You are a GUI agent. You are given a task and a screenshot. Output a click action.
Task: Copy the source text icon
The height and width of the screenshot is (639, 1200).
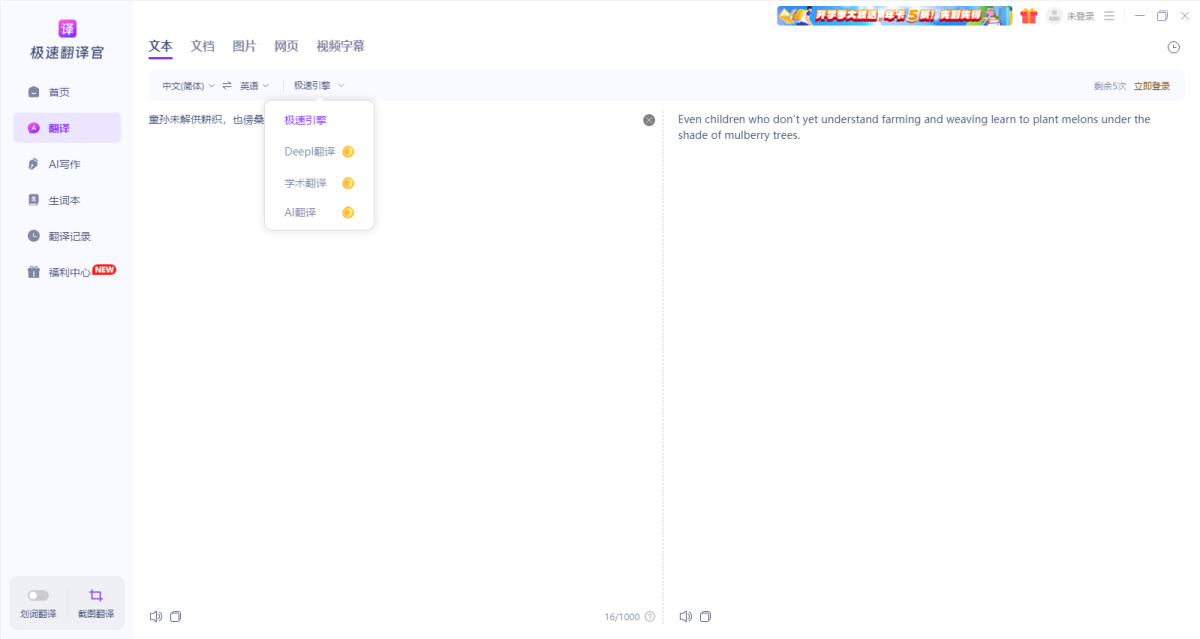[x=176, y=616]
